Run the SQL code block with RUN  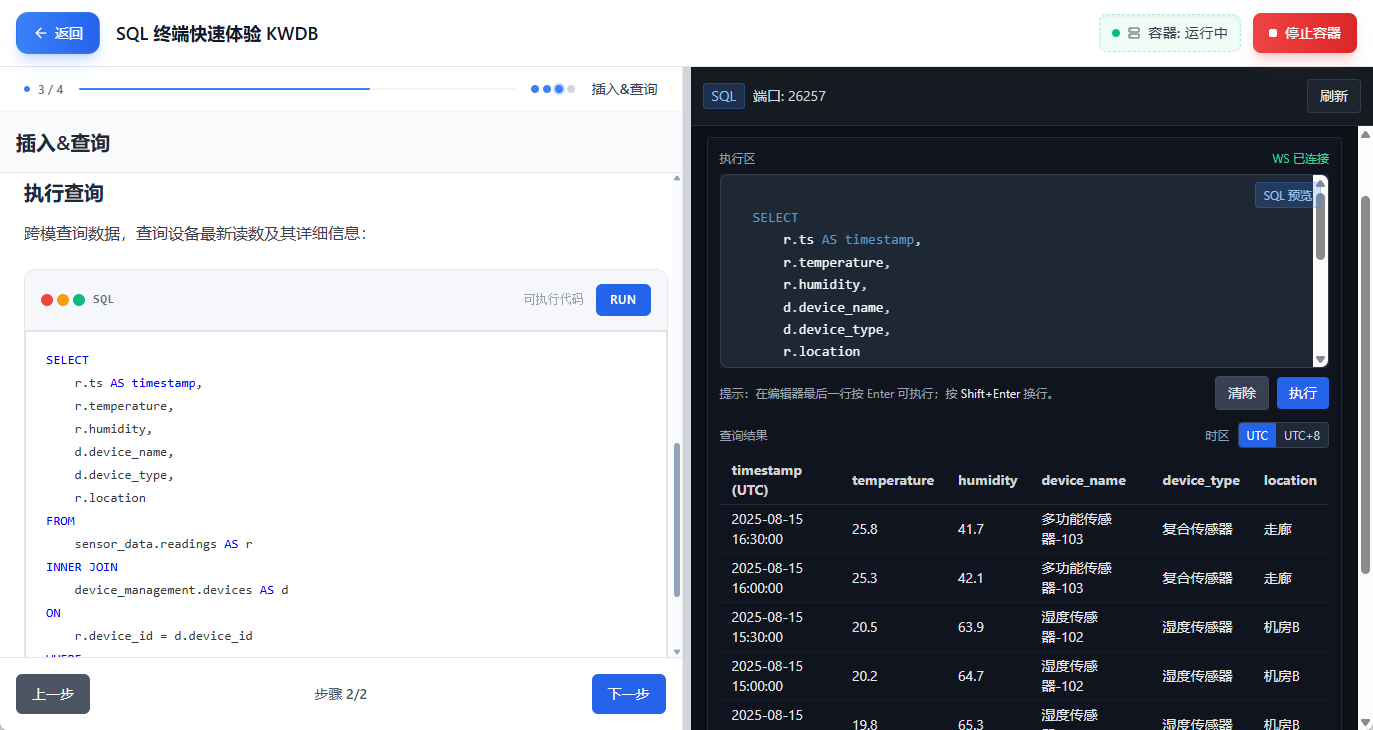click(623, 300)
